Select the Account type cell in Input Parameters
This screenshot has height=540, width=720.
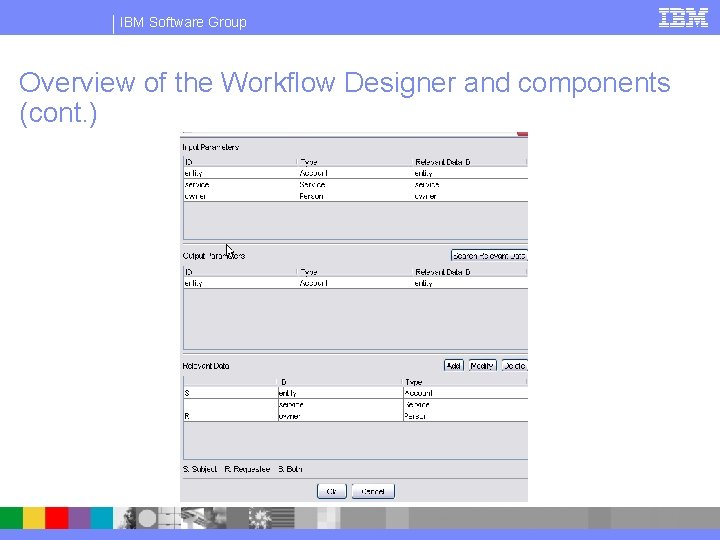tap(355, 173)
